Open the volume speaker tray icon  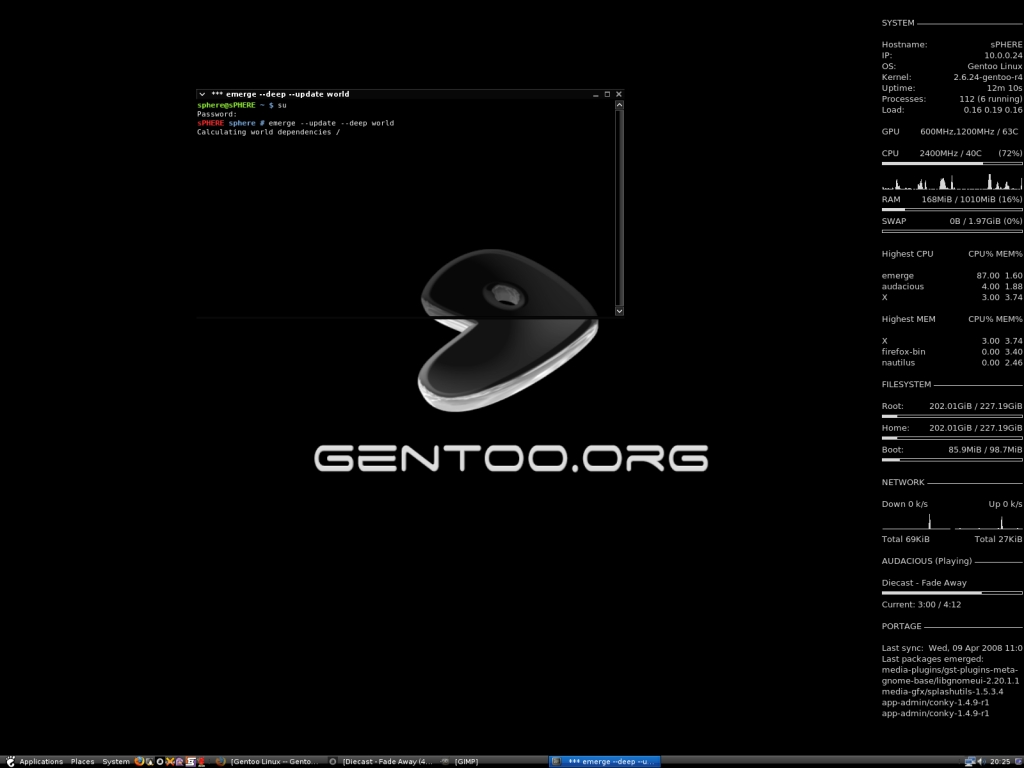(982, 761)
